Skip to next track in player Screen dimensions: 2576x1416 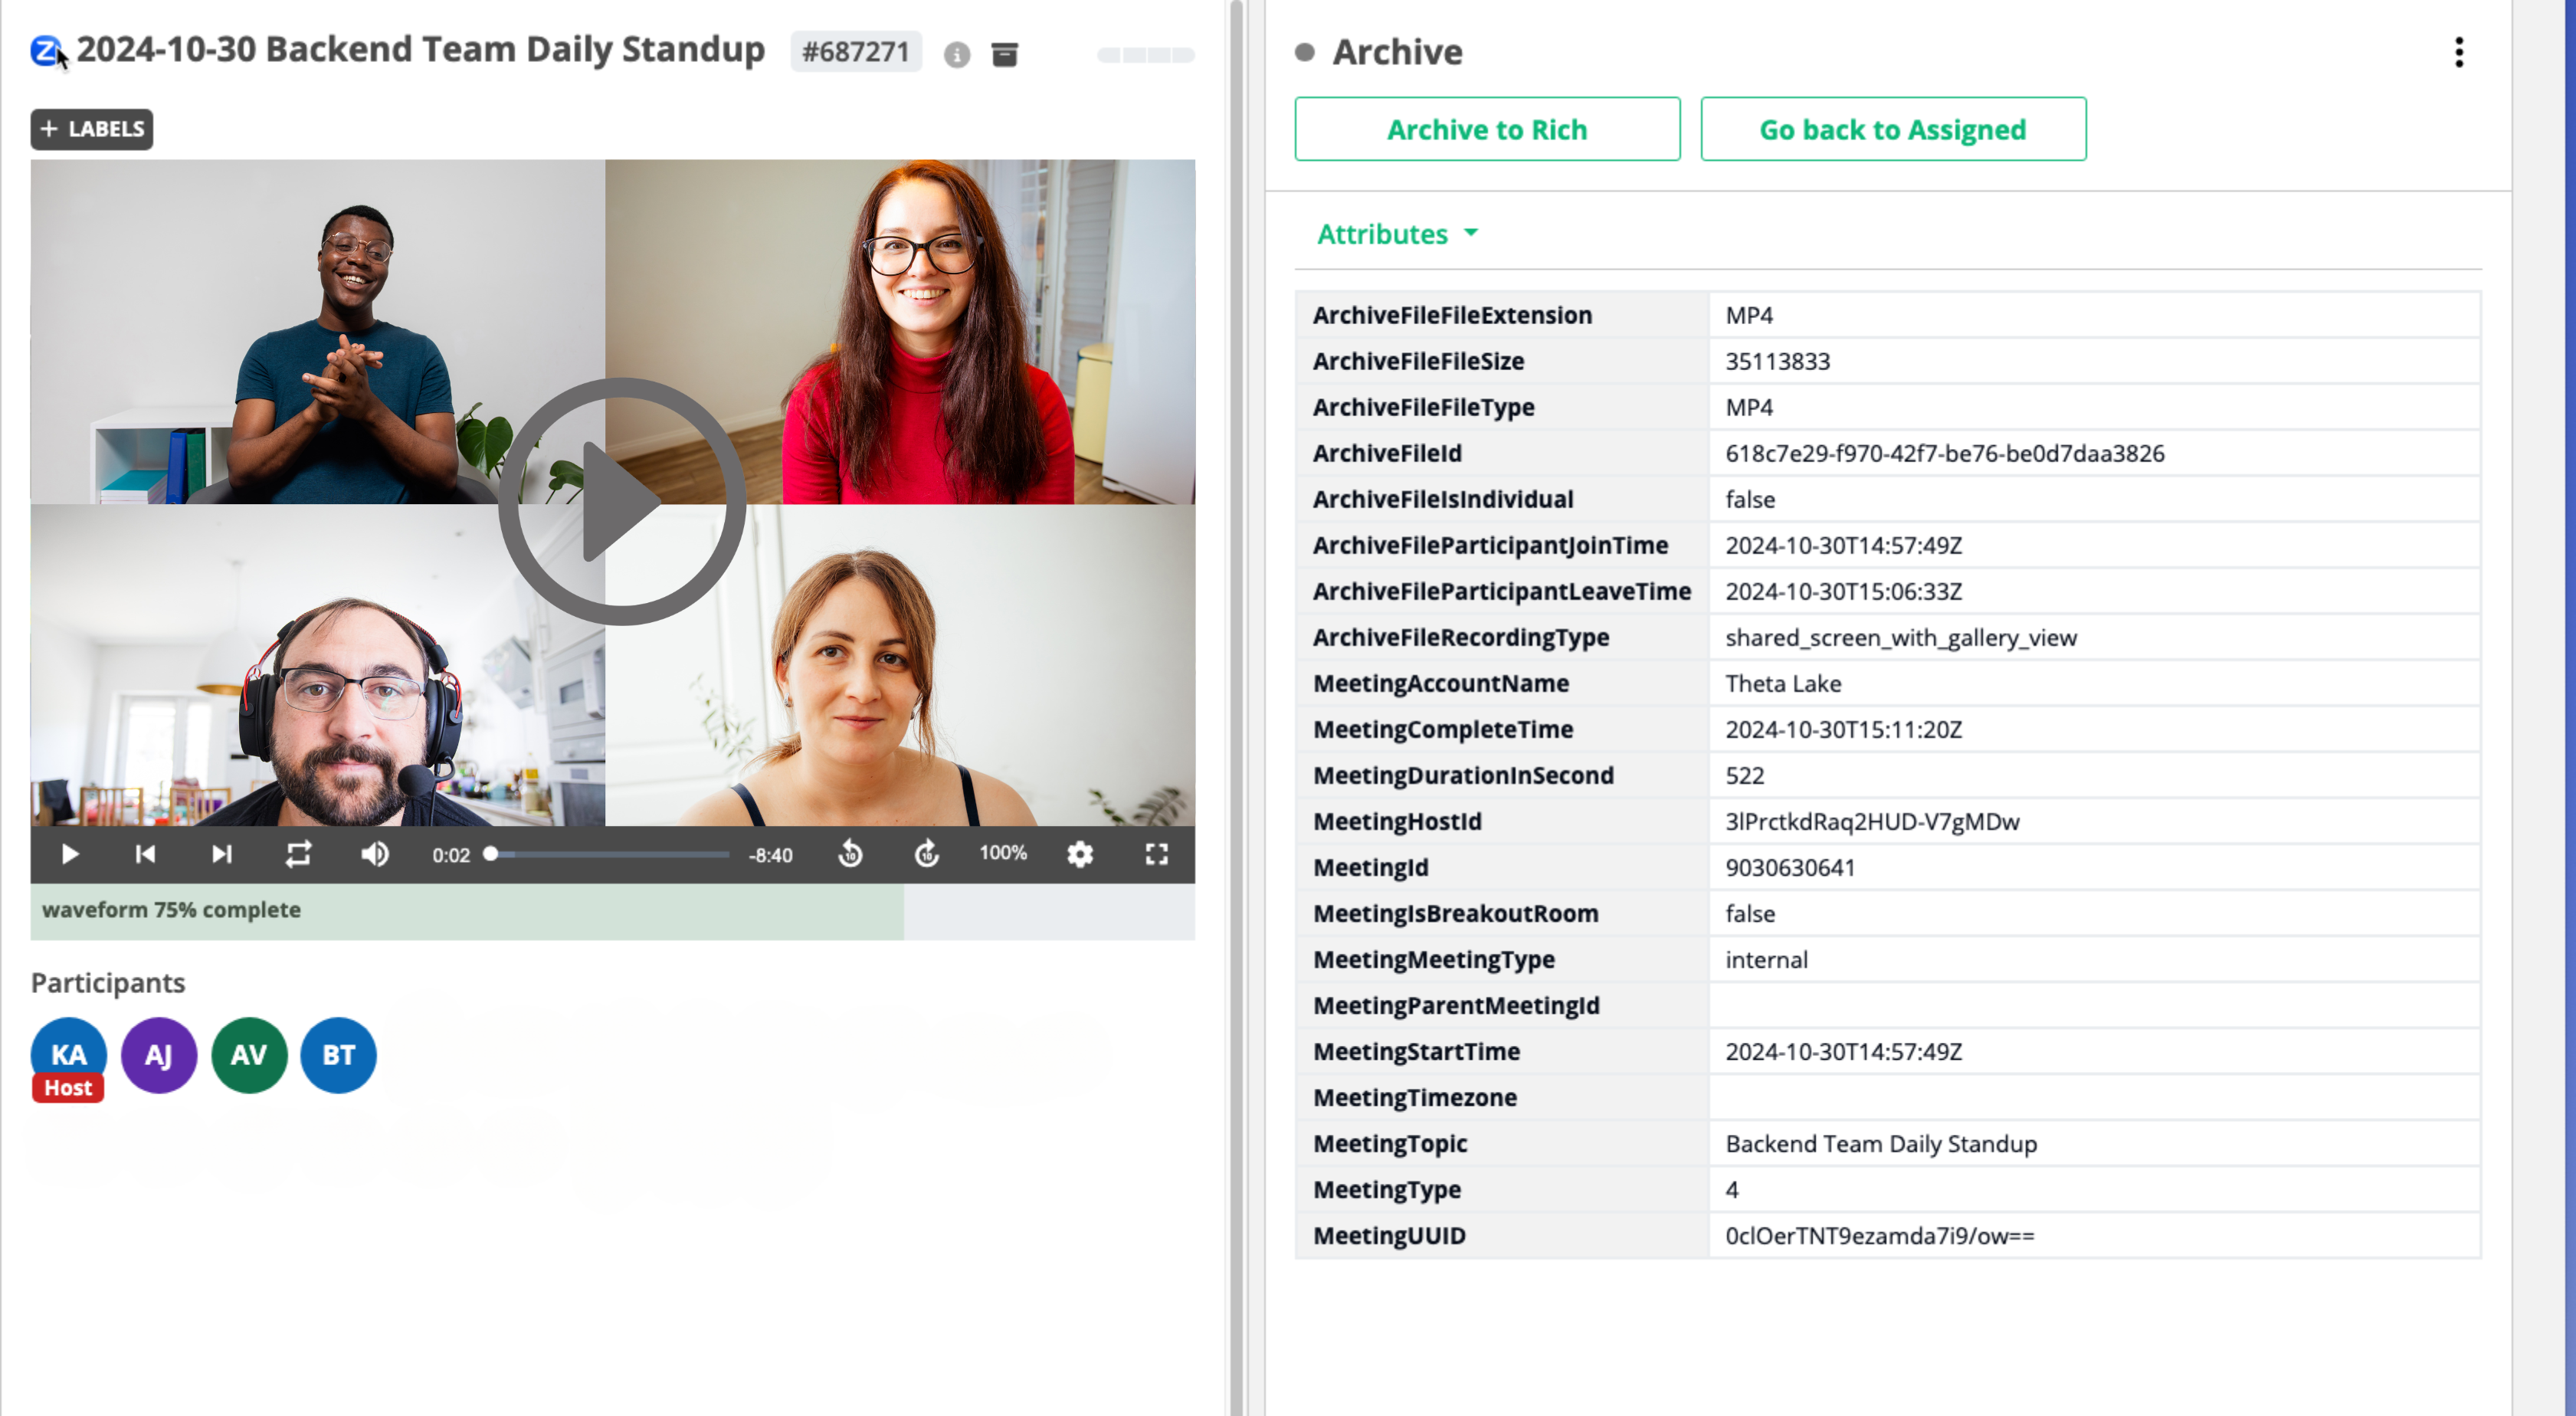[222, 854]
